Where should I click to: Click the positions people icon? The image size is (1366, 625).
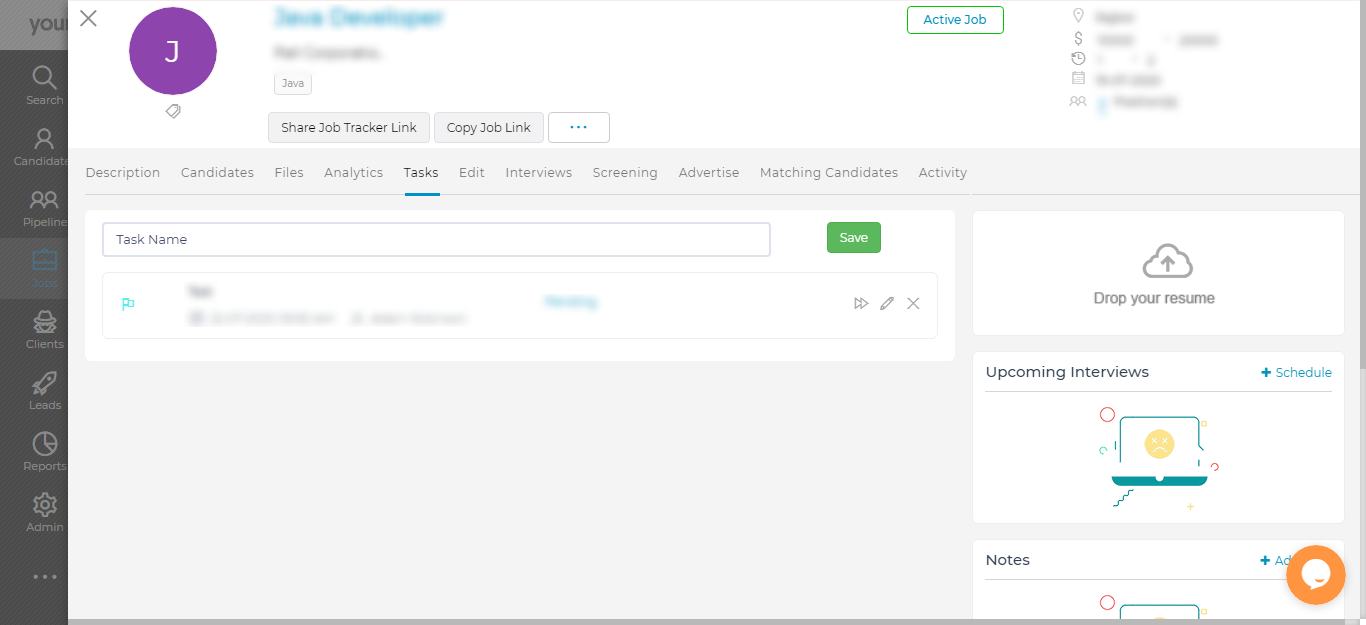click(1078, 101)
